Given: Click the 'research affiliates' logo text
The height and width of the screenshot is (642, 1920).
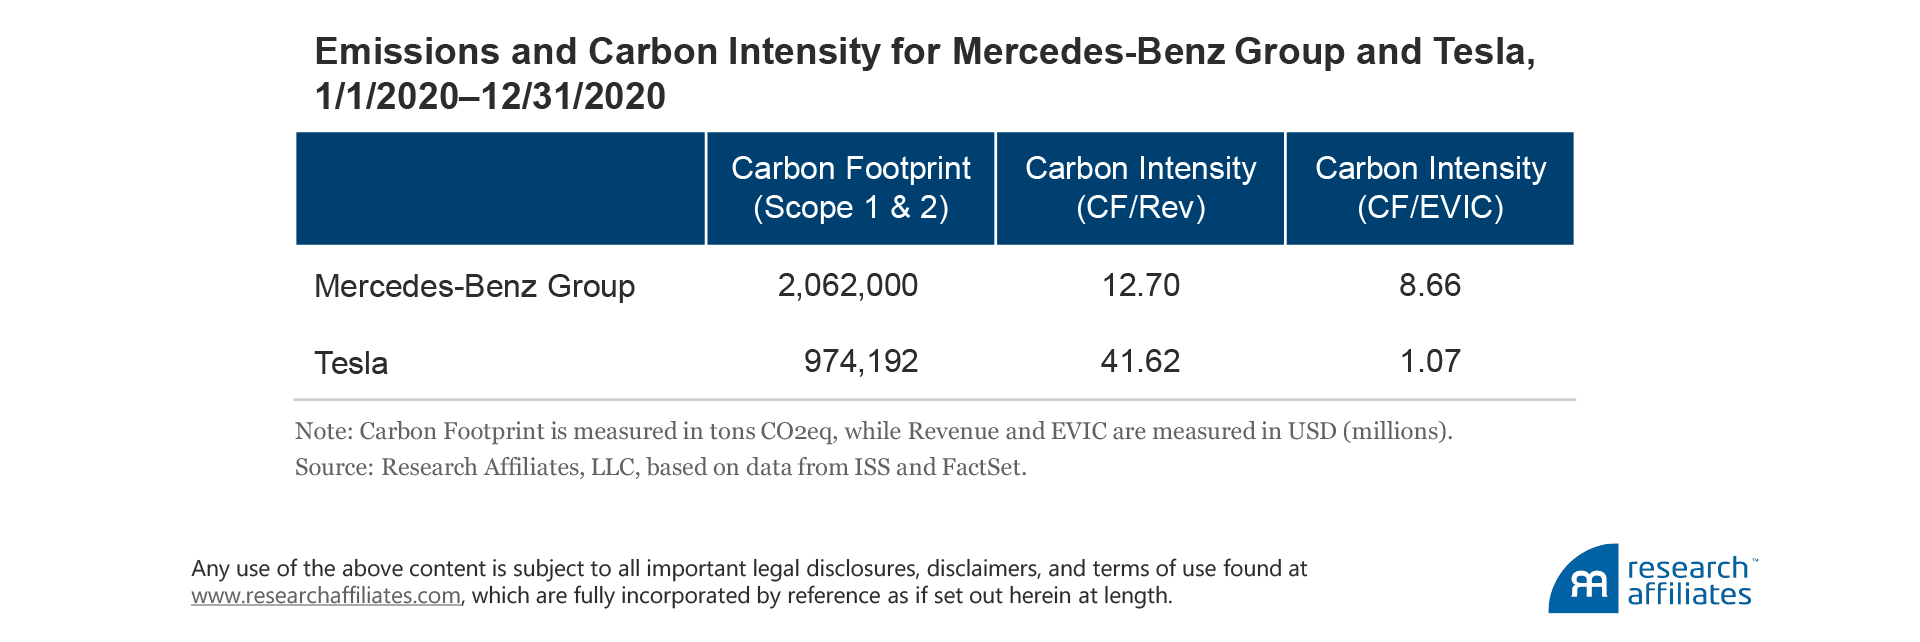Looking at the screenshot, I should pyautogui.click(x=1689, y=581).
